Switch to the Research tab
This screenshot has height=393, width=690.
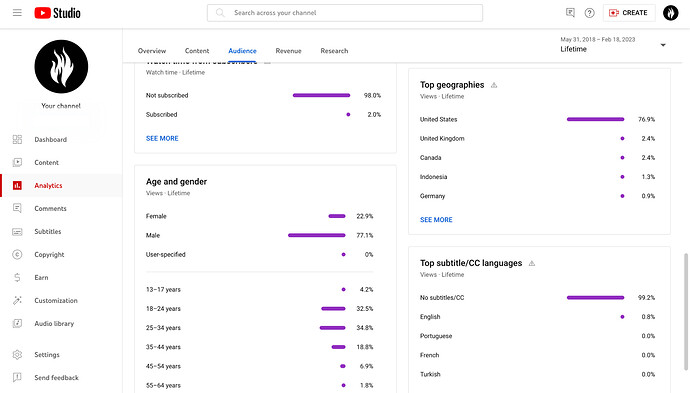334,51
